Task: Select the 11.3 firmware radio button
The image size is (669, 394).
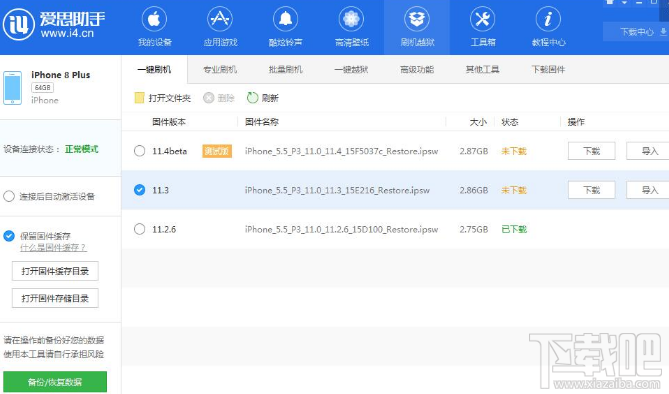Action: (x=140, y=190)
